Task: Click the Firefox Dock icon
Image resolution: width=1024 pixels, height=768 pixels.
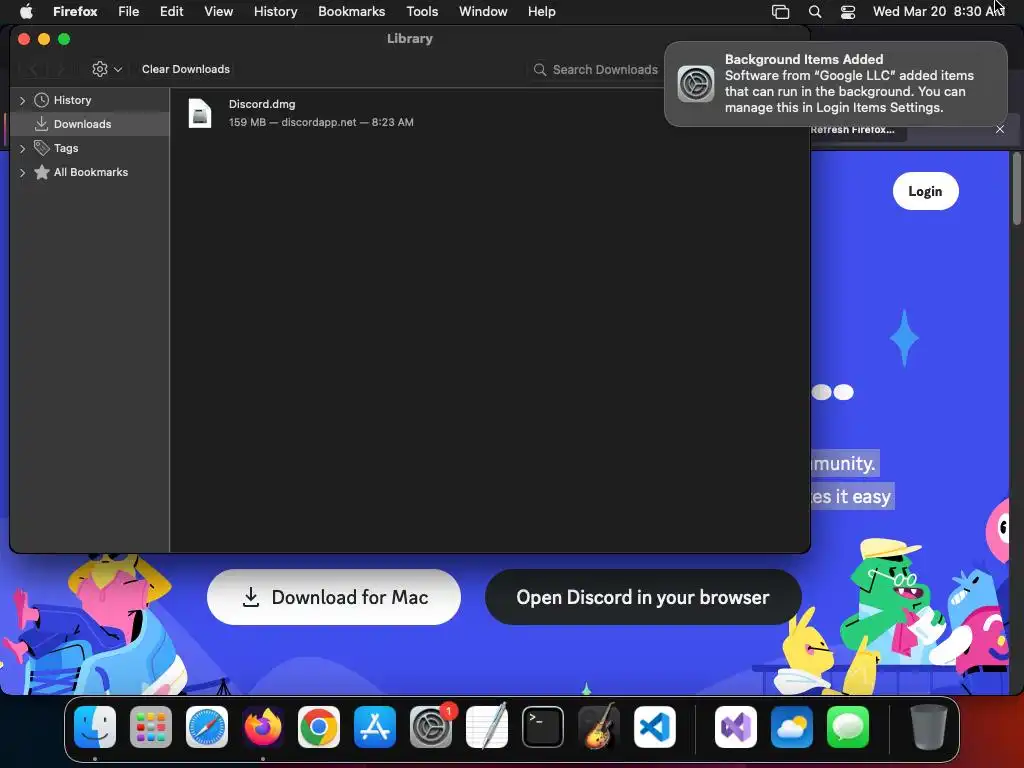Action: (x=263, y=727)
